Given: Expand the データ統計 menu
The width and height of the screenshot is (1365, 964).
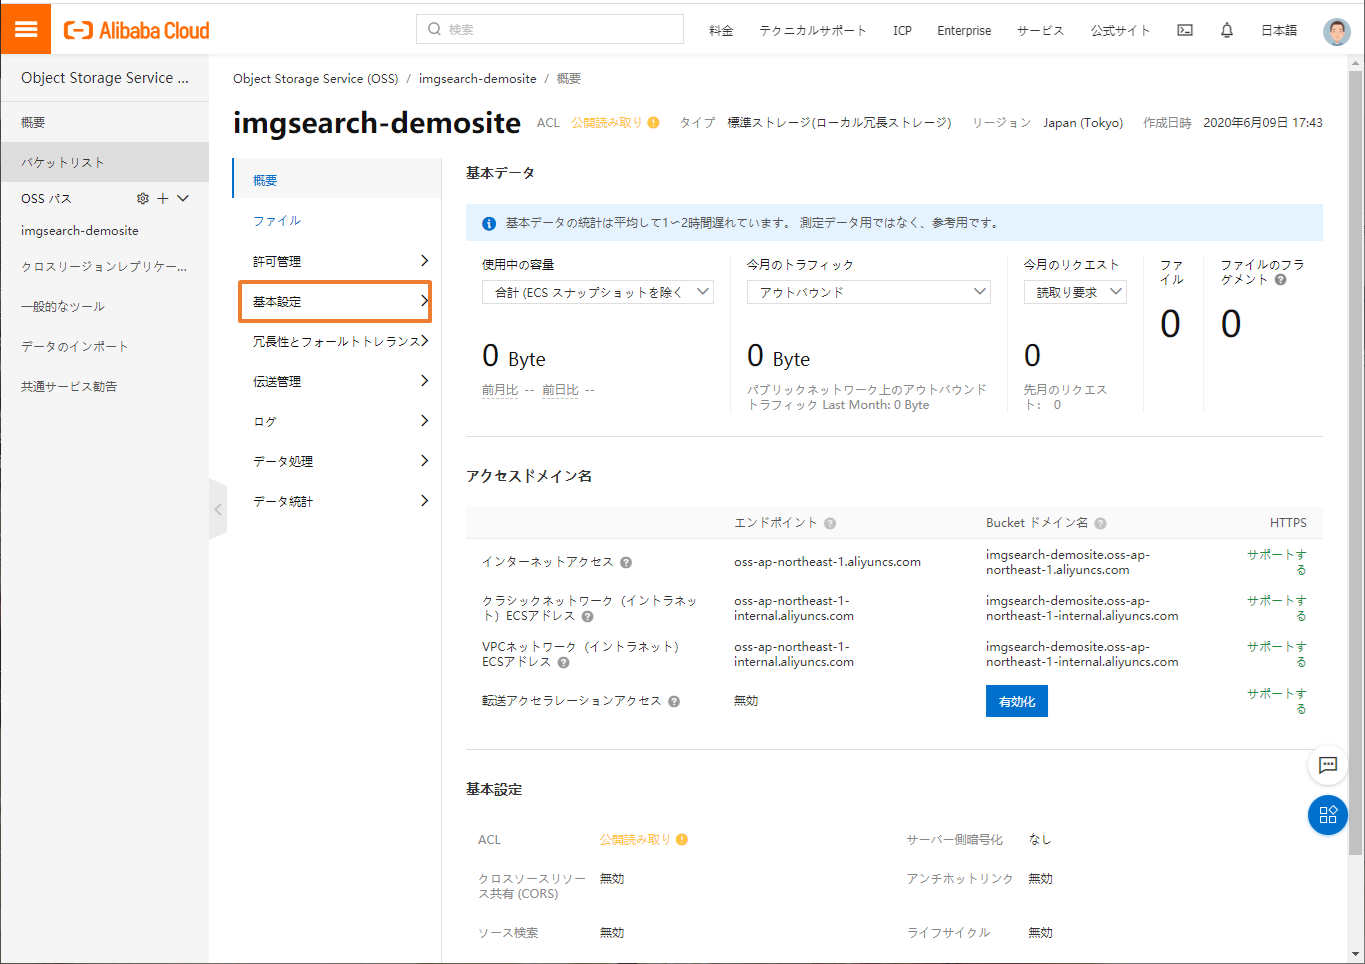Looking at the screenshot, I should [336, 501].
